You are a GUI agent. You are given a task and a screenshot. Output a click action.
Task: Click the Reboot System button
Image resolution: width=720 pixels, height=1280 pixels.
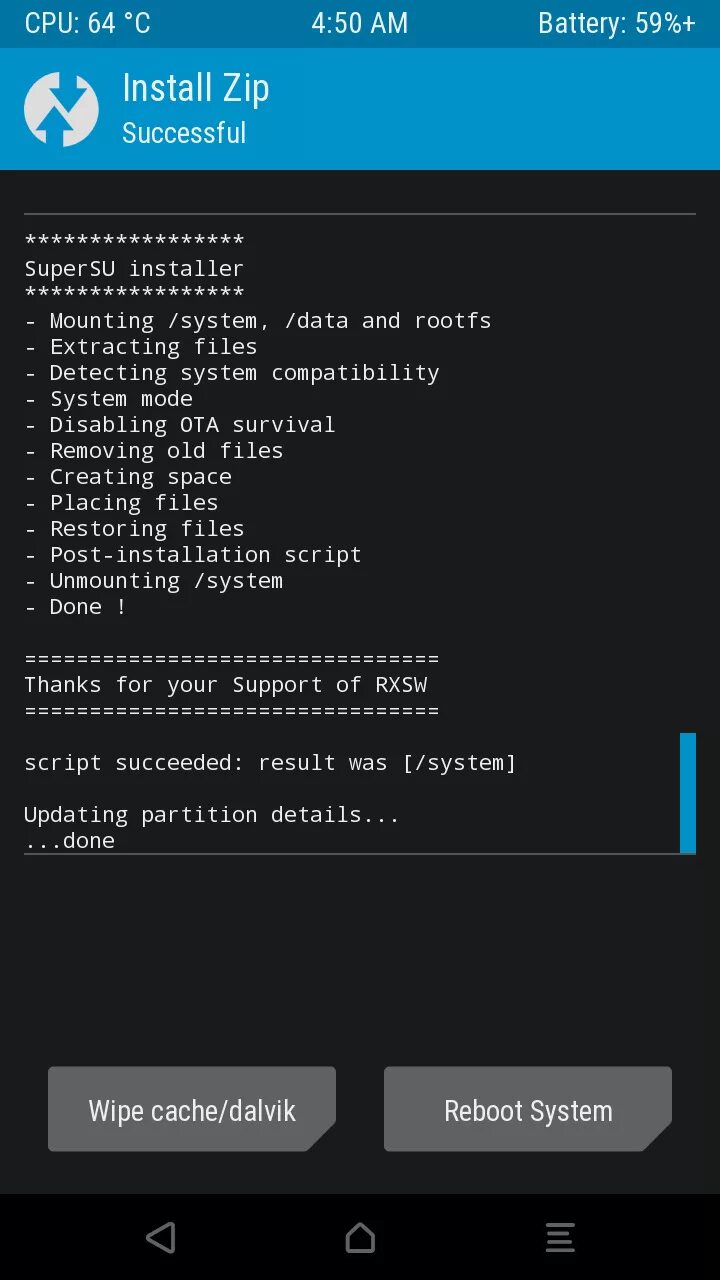point(528,1109)
